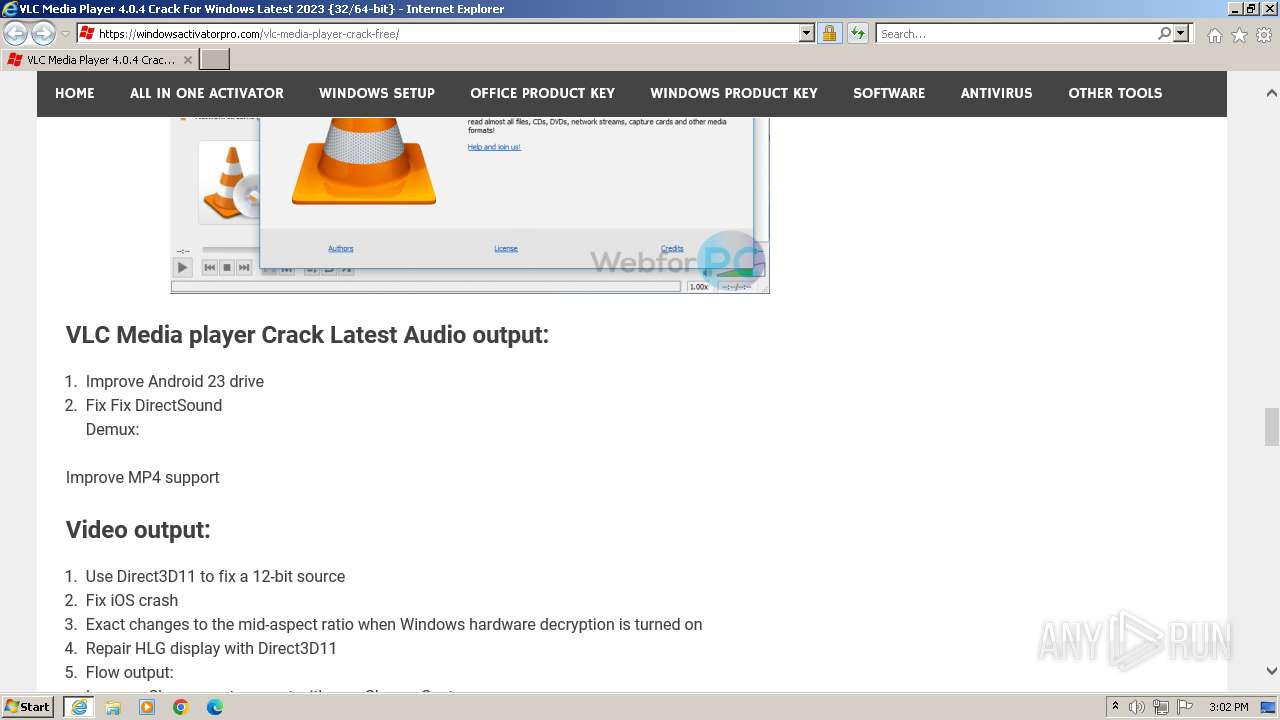Open a new blank tab

point(215,60)
